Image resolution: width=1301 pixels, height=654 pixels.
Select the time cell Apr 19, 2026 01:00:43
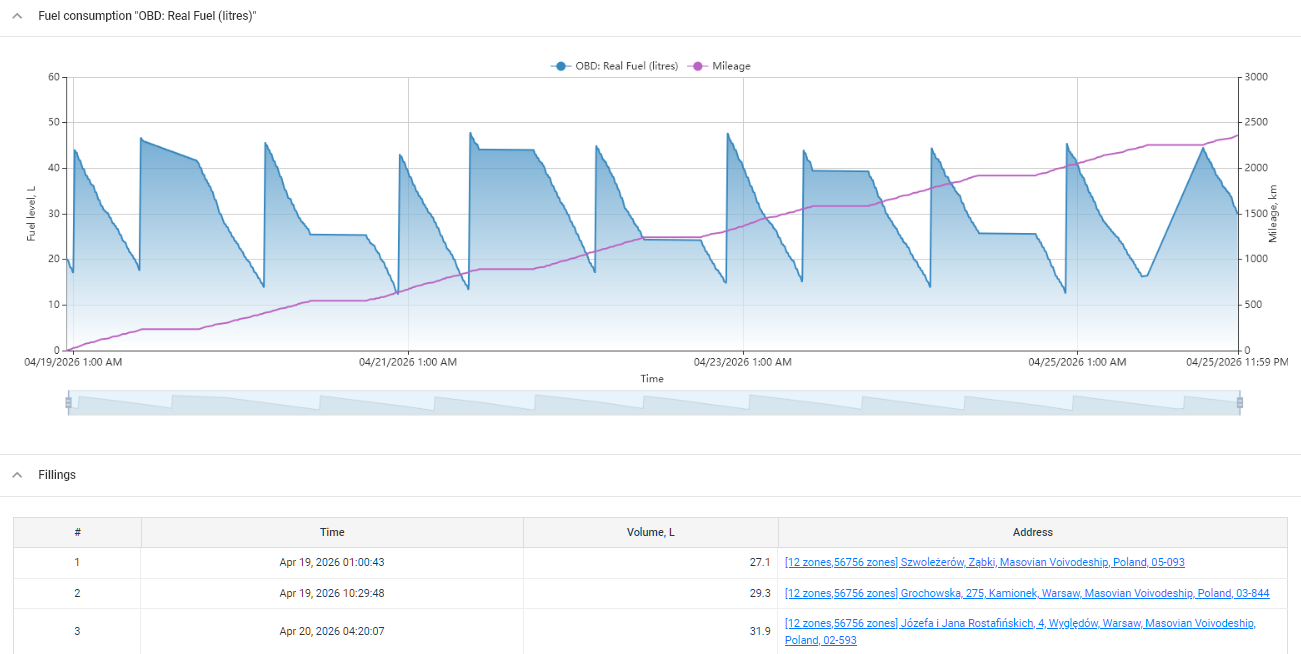coord(332,562)
